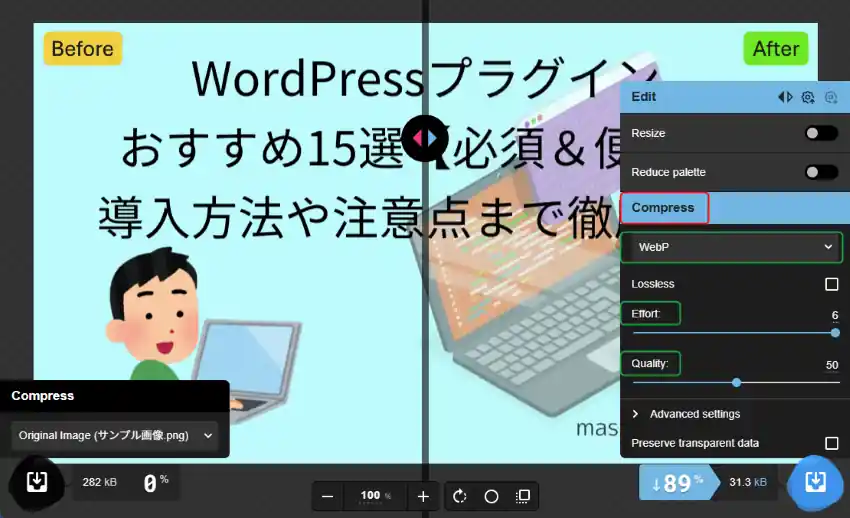Click the Before label
This screenshot has width=850, height=518.
pyautogui.click(x=82, y=49)
